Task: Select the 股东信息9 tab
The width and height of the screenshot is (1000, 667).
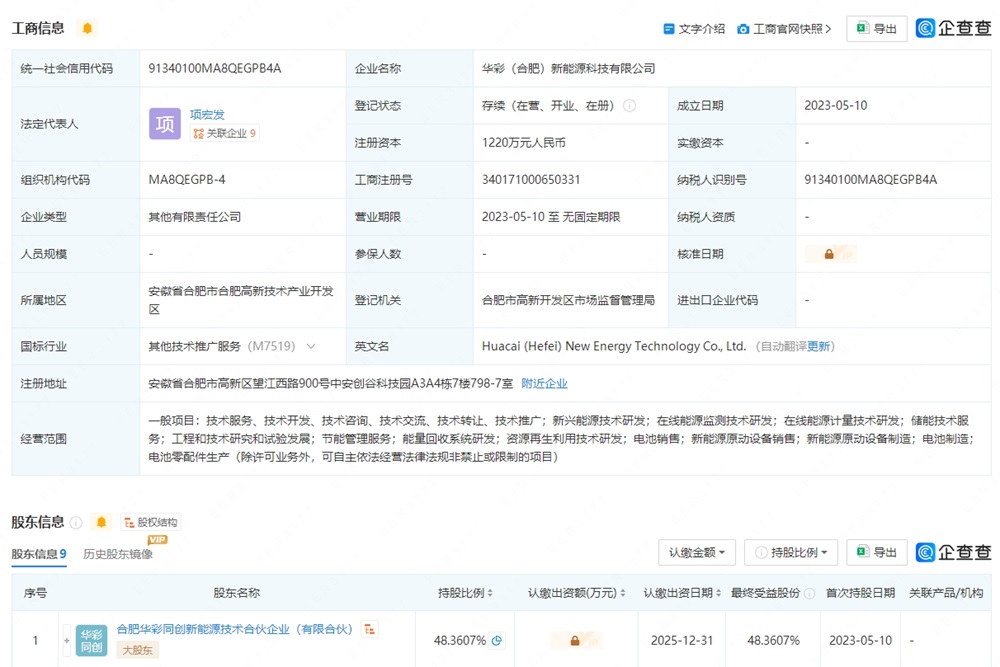Action: click(40, 555)
